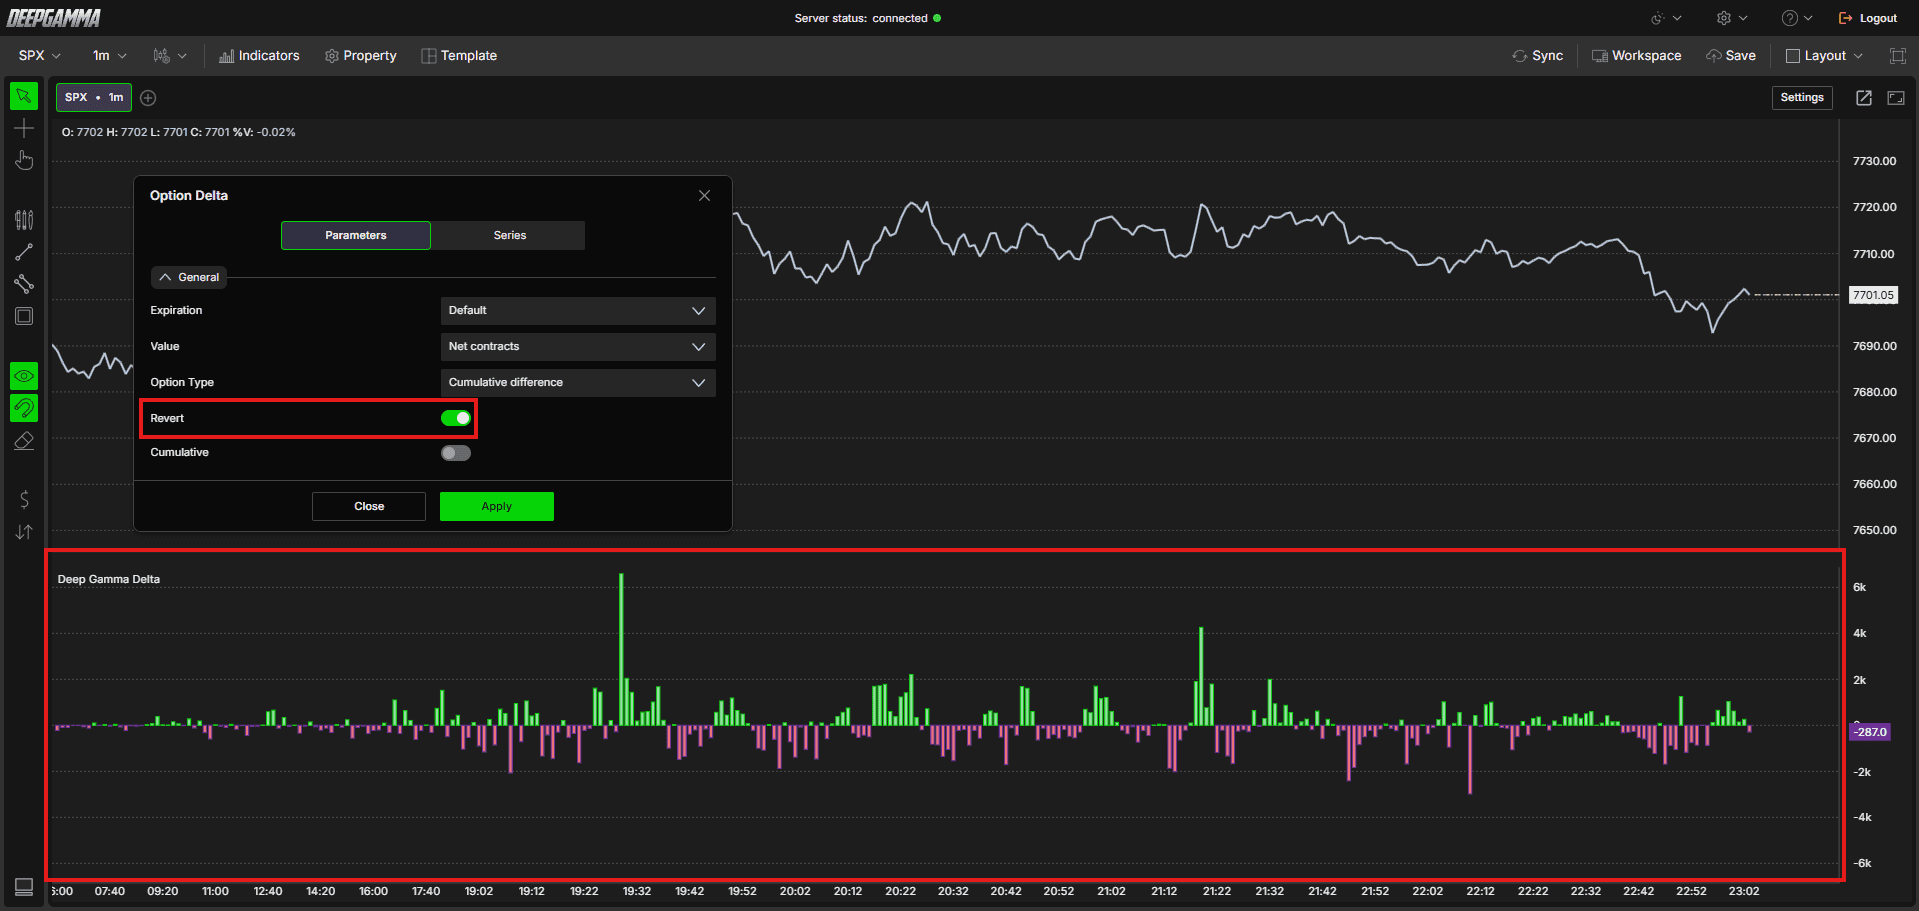Select the rectangle shape tool

coord(24,316)
